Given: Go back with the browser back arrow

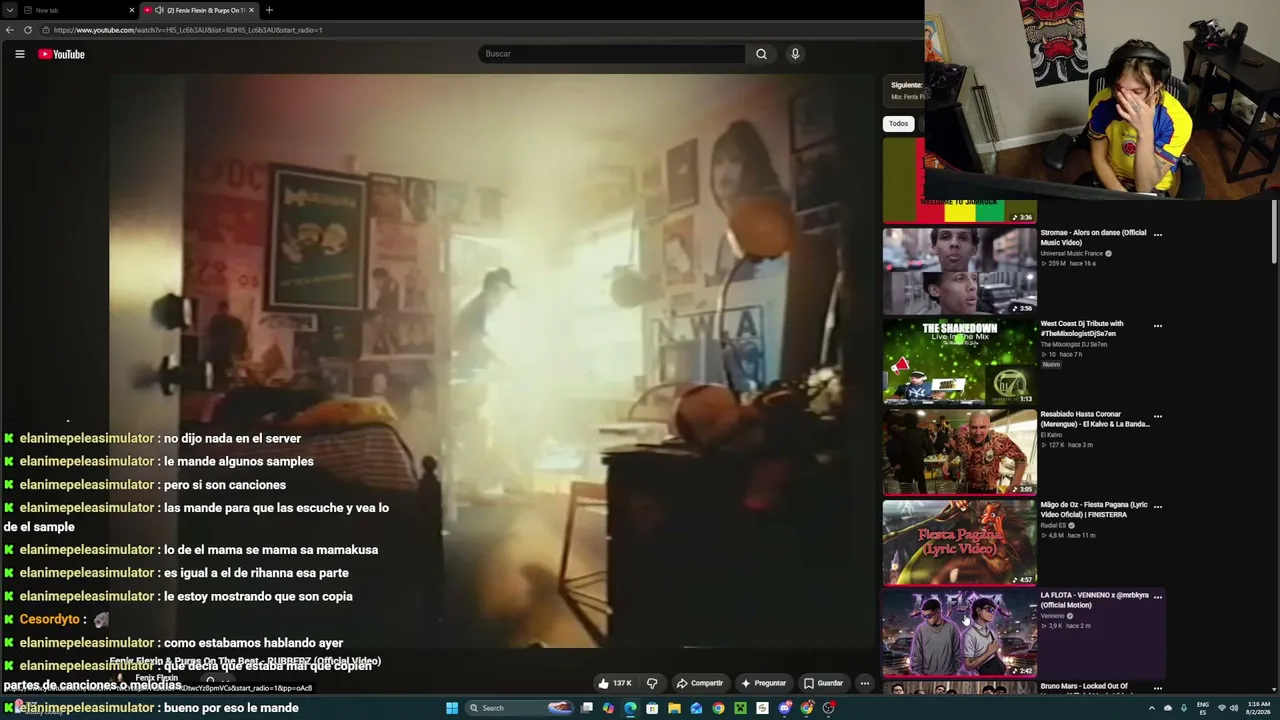Looking at the screenshot, I should (10, 30).
